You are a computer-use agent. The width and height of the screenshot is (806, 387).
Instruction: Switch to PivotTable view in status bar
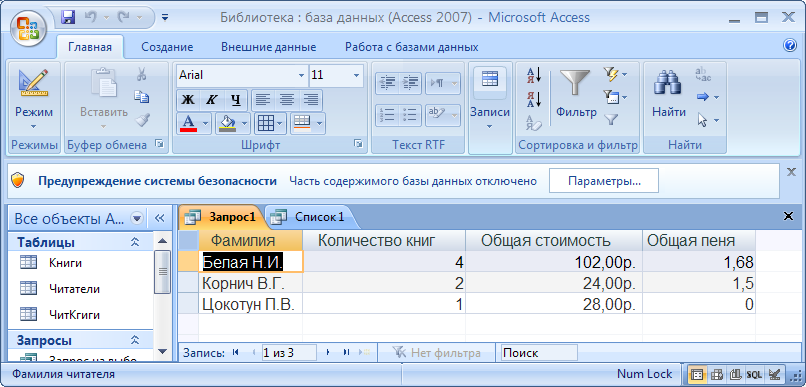(x=717, y=375)
